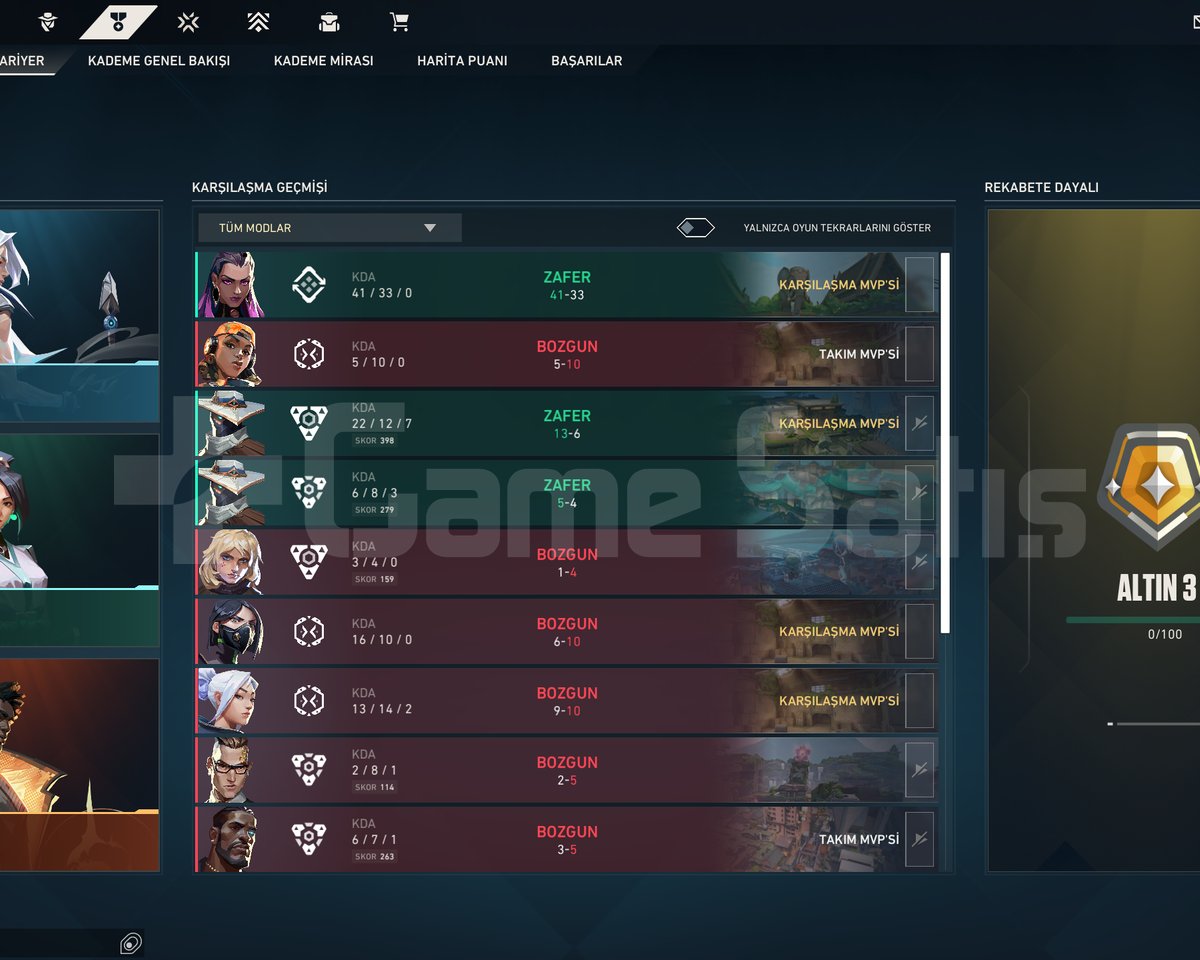Click mode icon in the 5 / 10 / 0 match row
The image size is (1200, 960).
coord(309,354)
